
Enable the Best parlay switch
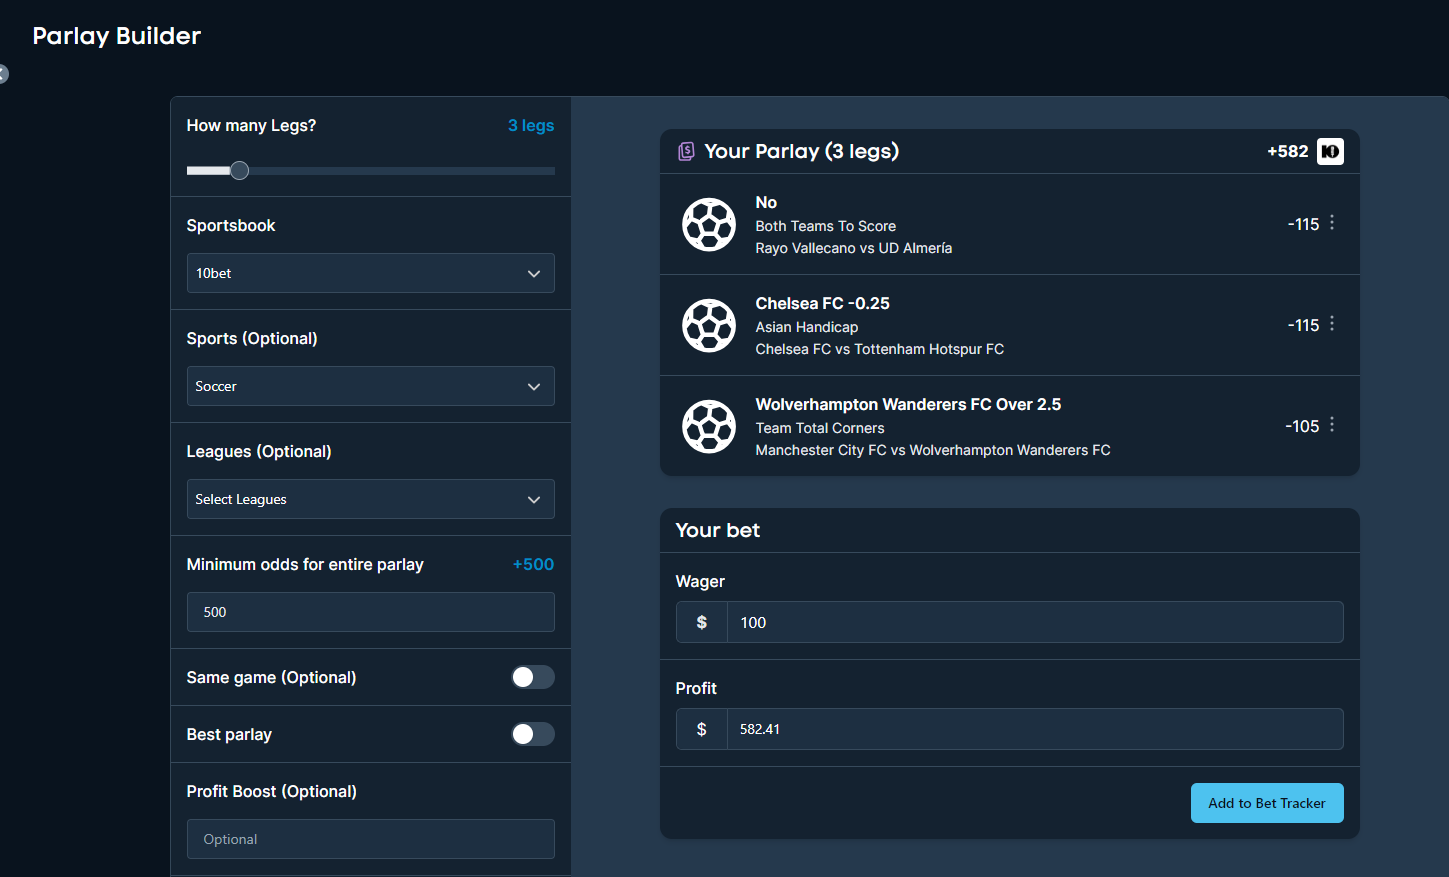533,734
